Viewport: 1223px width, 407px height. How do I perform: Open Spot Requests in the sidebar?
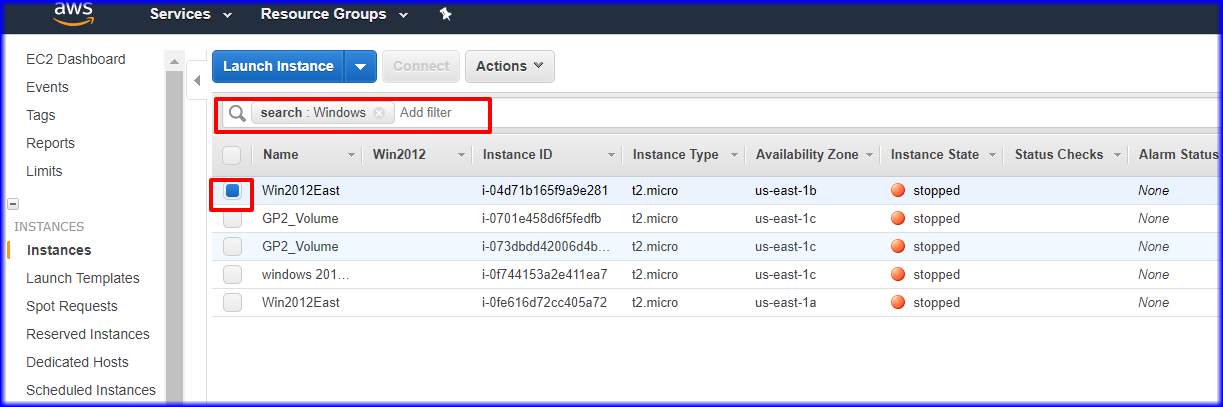coord(72,306)
